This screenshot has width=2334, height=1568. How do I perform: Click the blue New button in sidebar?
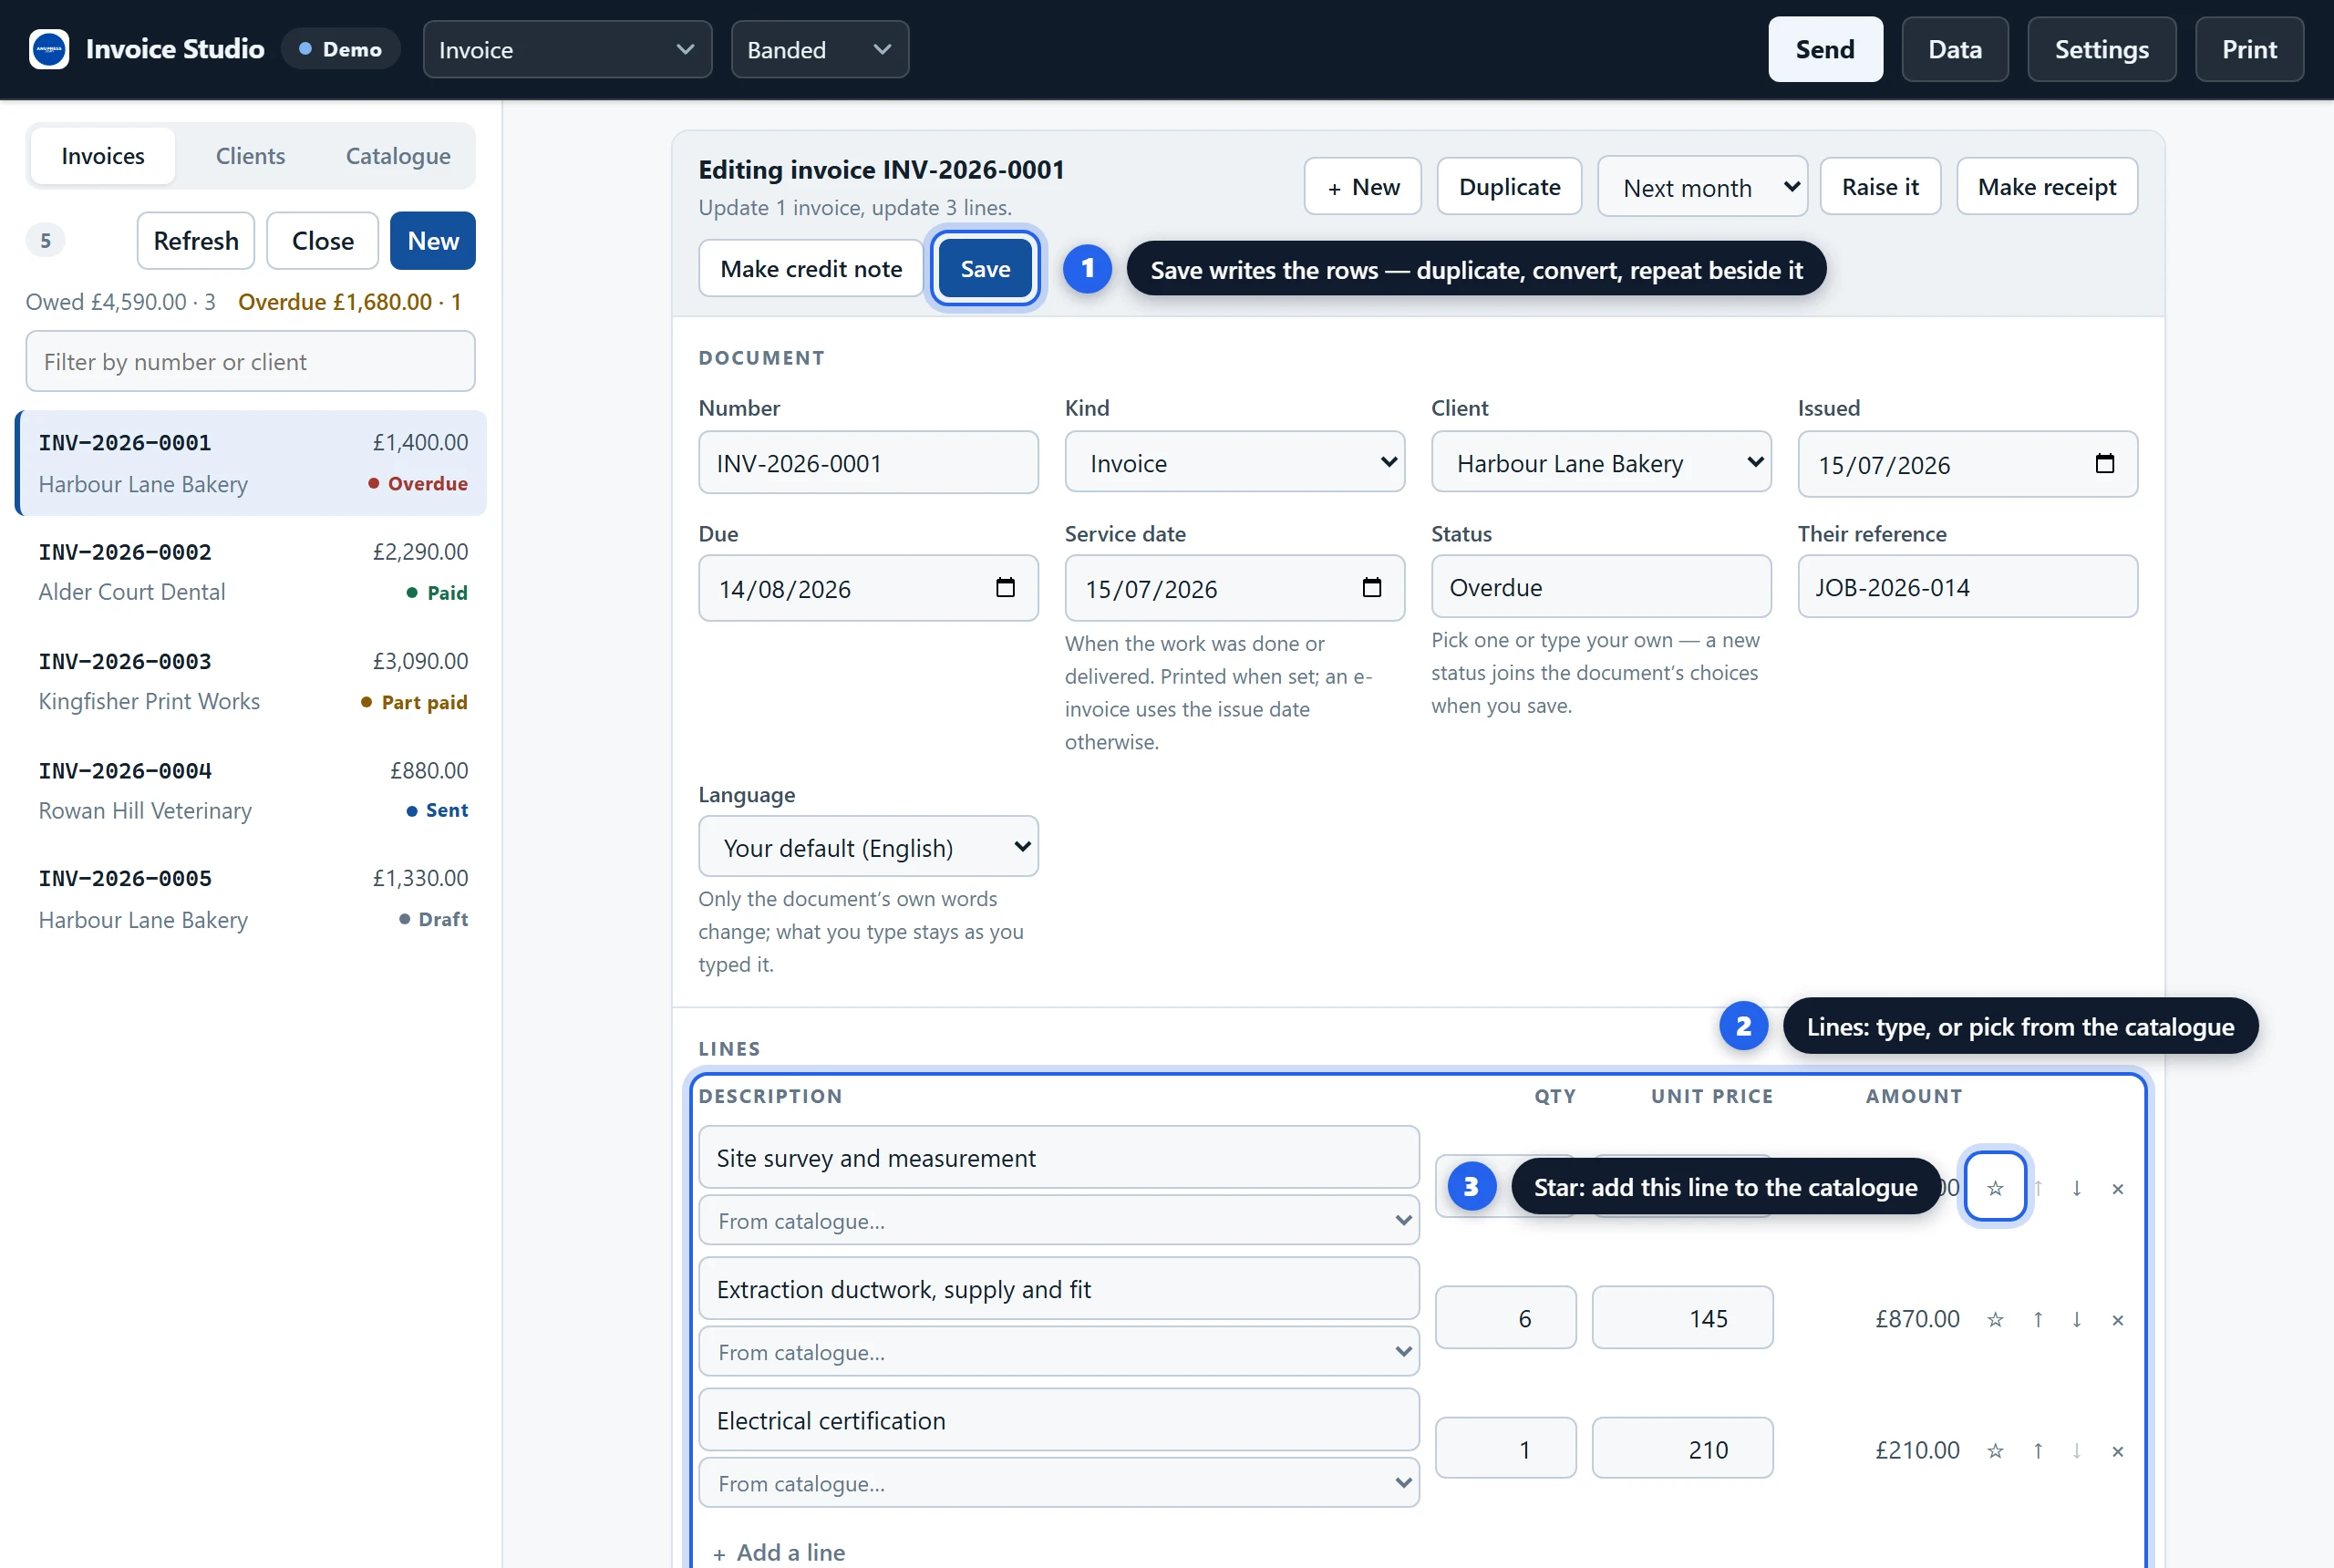click(x=432, y=240)
